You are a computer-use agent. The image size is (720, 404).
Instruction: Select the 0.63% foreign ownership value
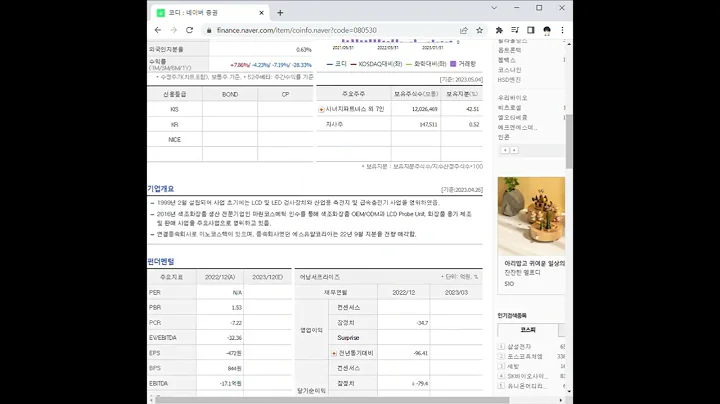click(x=304, y=50)
